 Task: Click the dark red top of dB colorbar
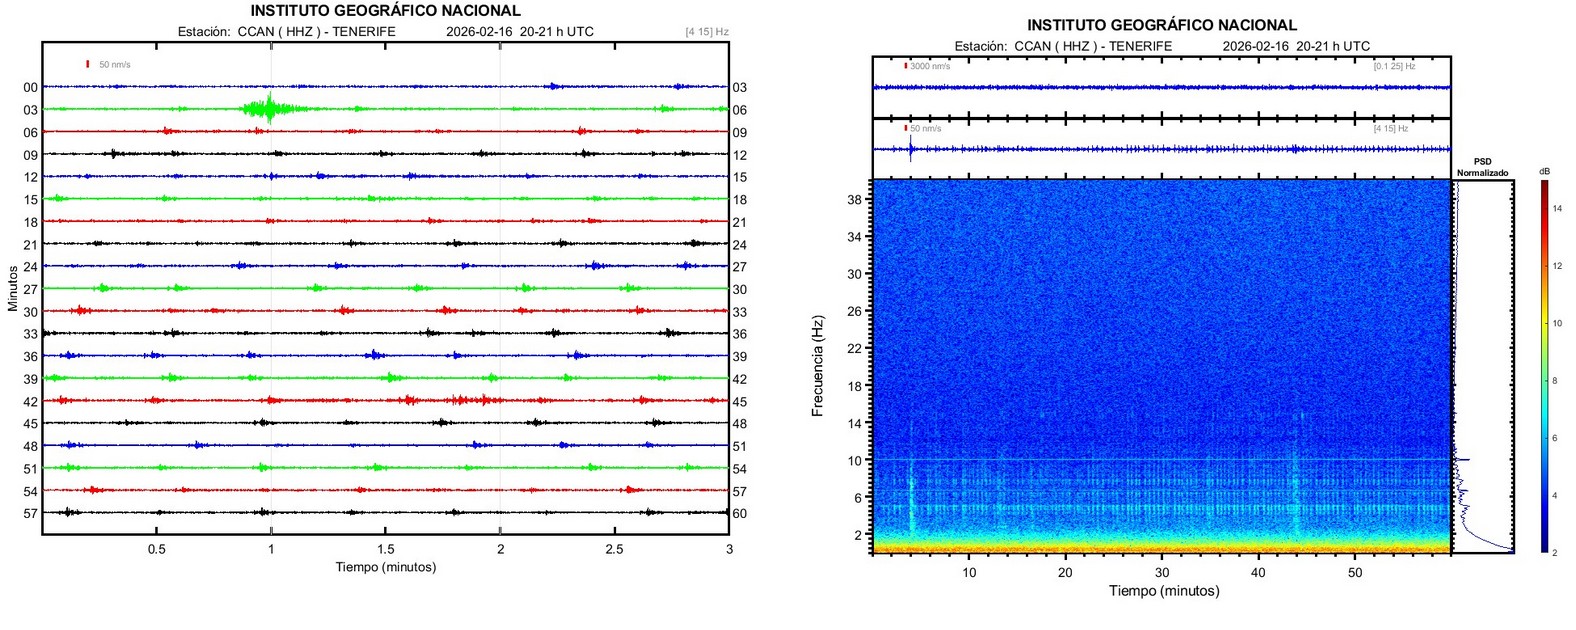click(x=1544, y=185)
